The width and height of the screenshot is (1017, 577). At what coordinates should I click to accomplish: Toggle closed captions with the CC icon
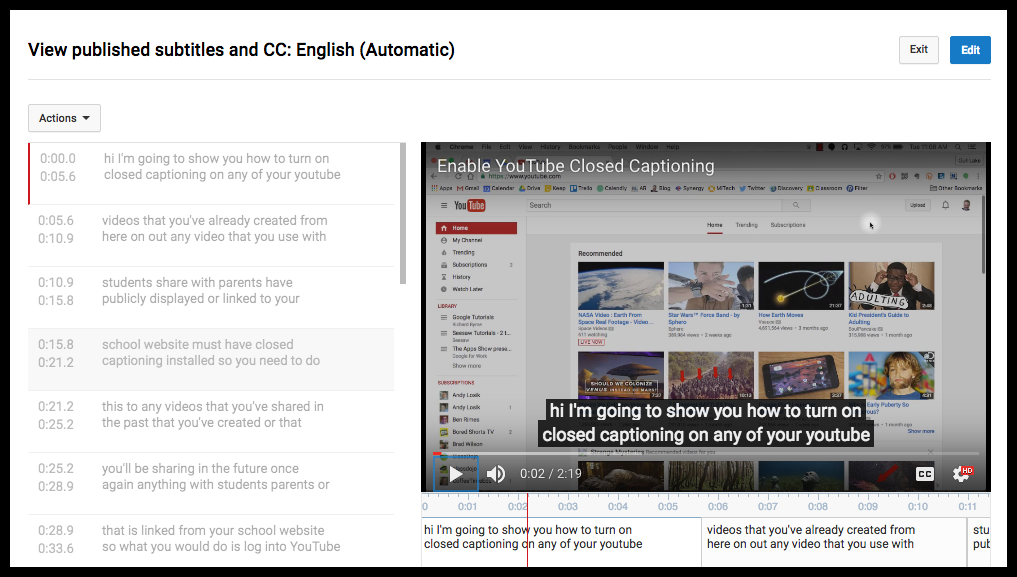[924, 474]
